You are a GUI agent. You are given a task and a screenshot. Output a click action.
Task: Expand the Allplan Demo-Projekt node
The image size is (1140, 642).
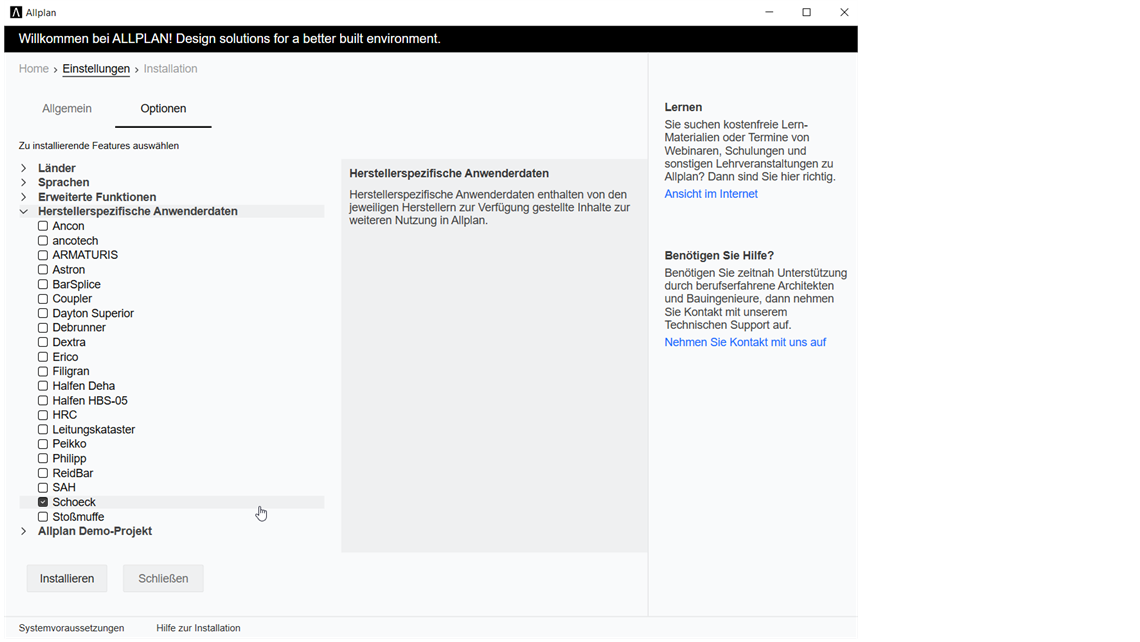click(24, 532)
